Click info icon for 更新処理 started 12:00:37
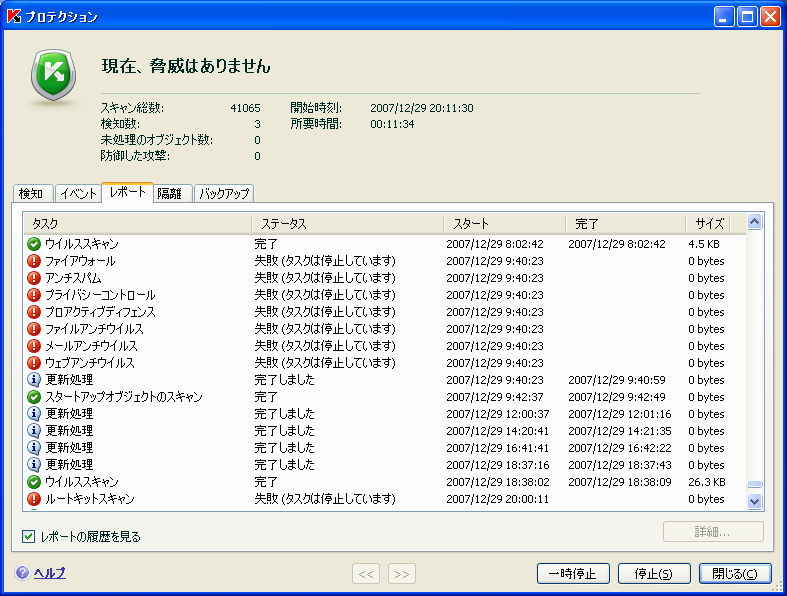This screenshot has width=787, height=596. (34, 414)
